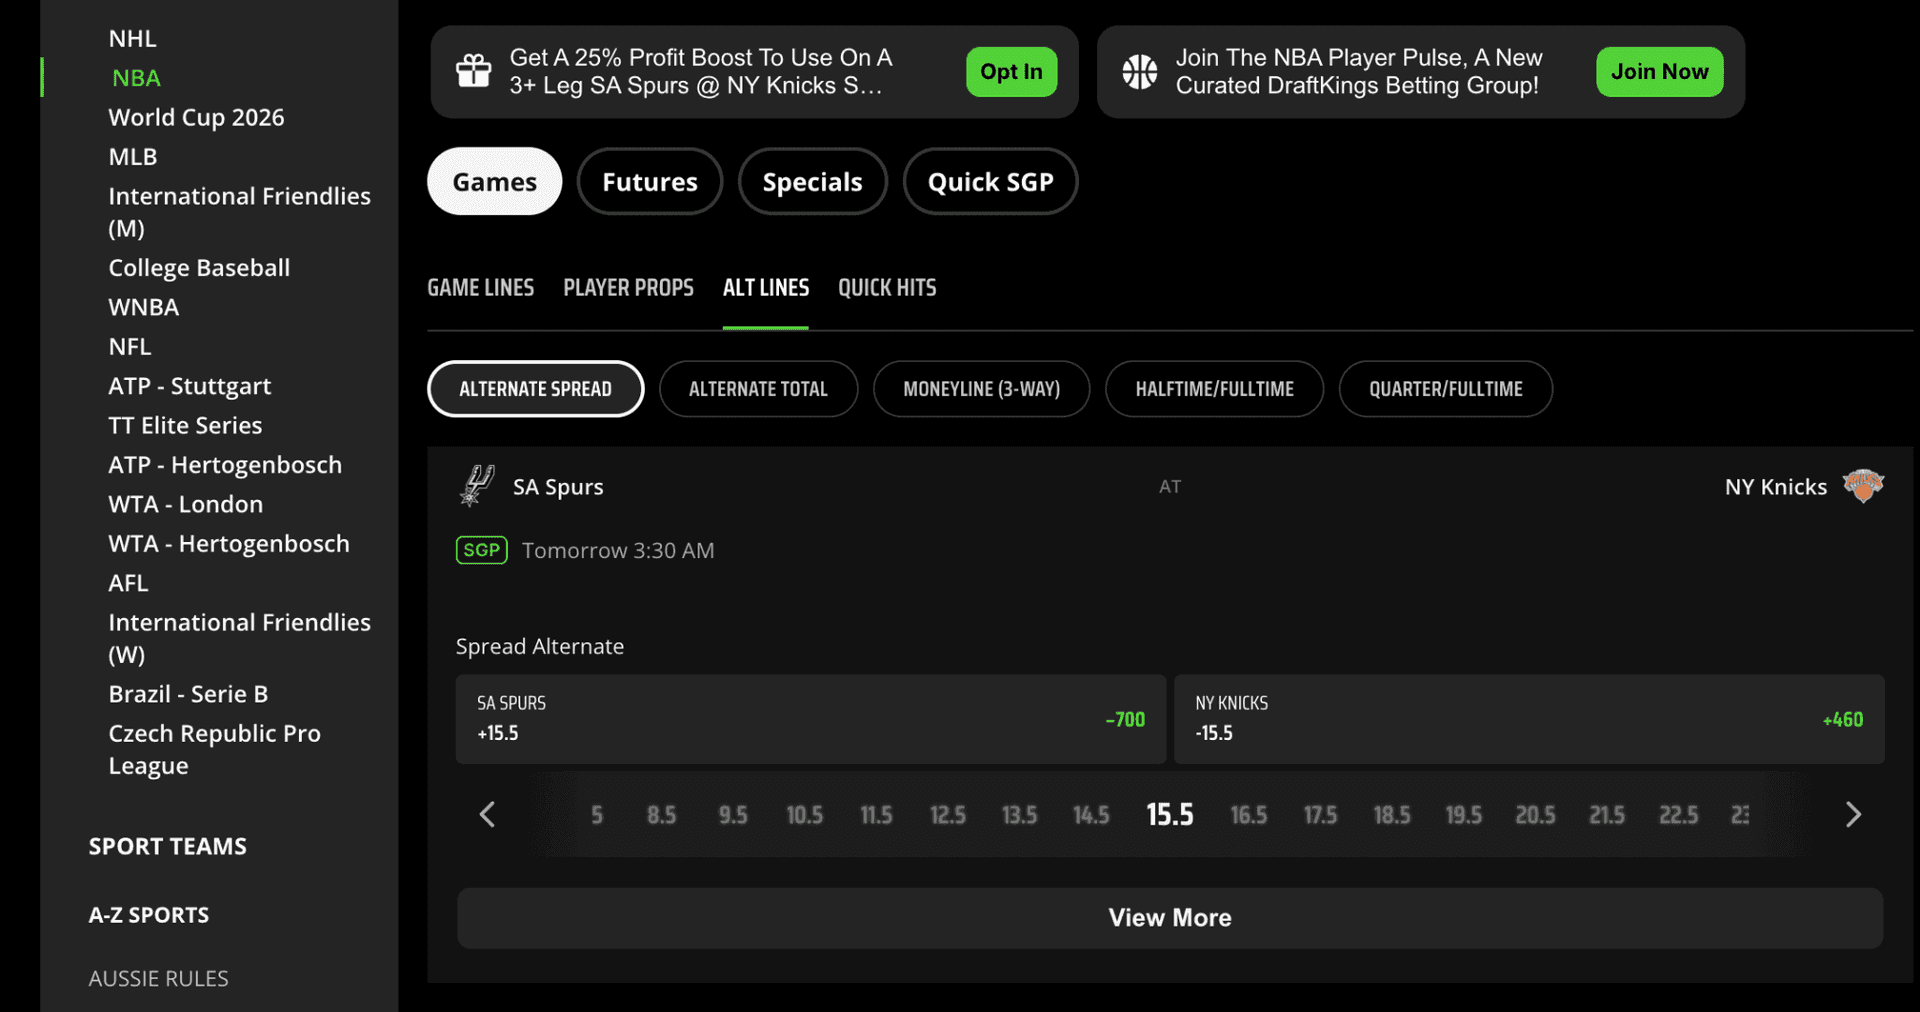
Task: Click the gift box promo icon
Action: (x=474, y=71)
